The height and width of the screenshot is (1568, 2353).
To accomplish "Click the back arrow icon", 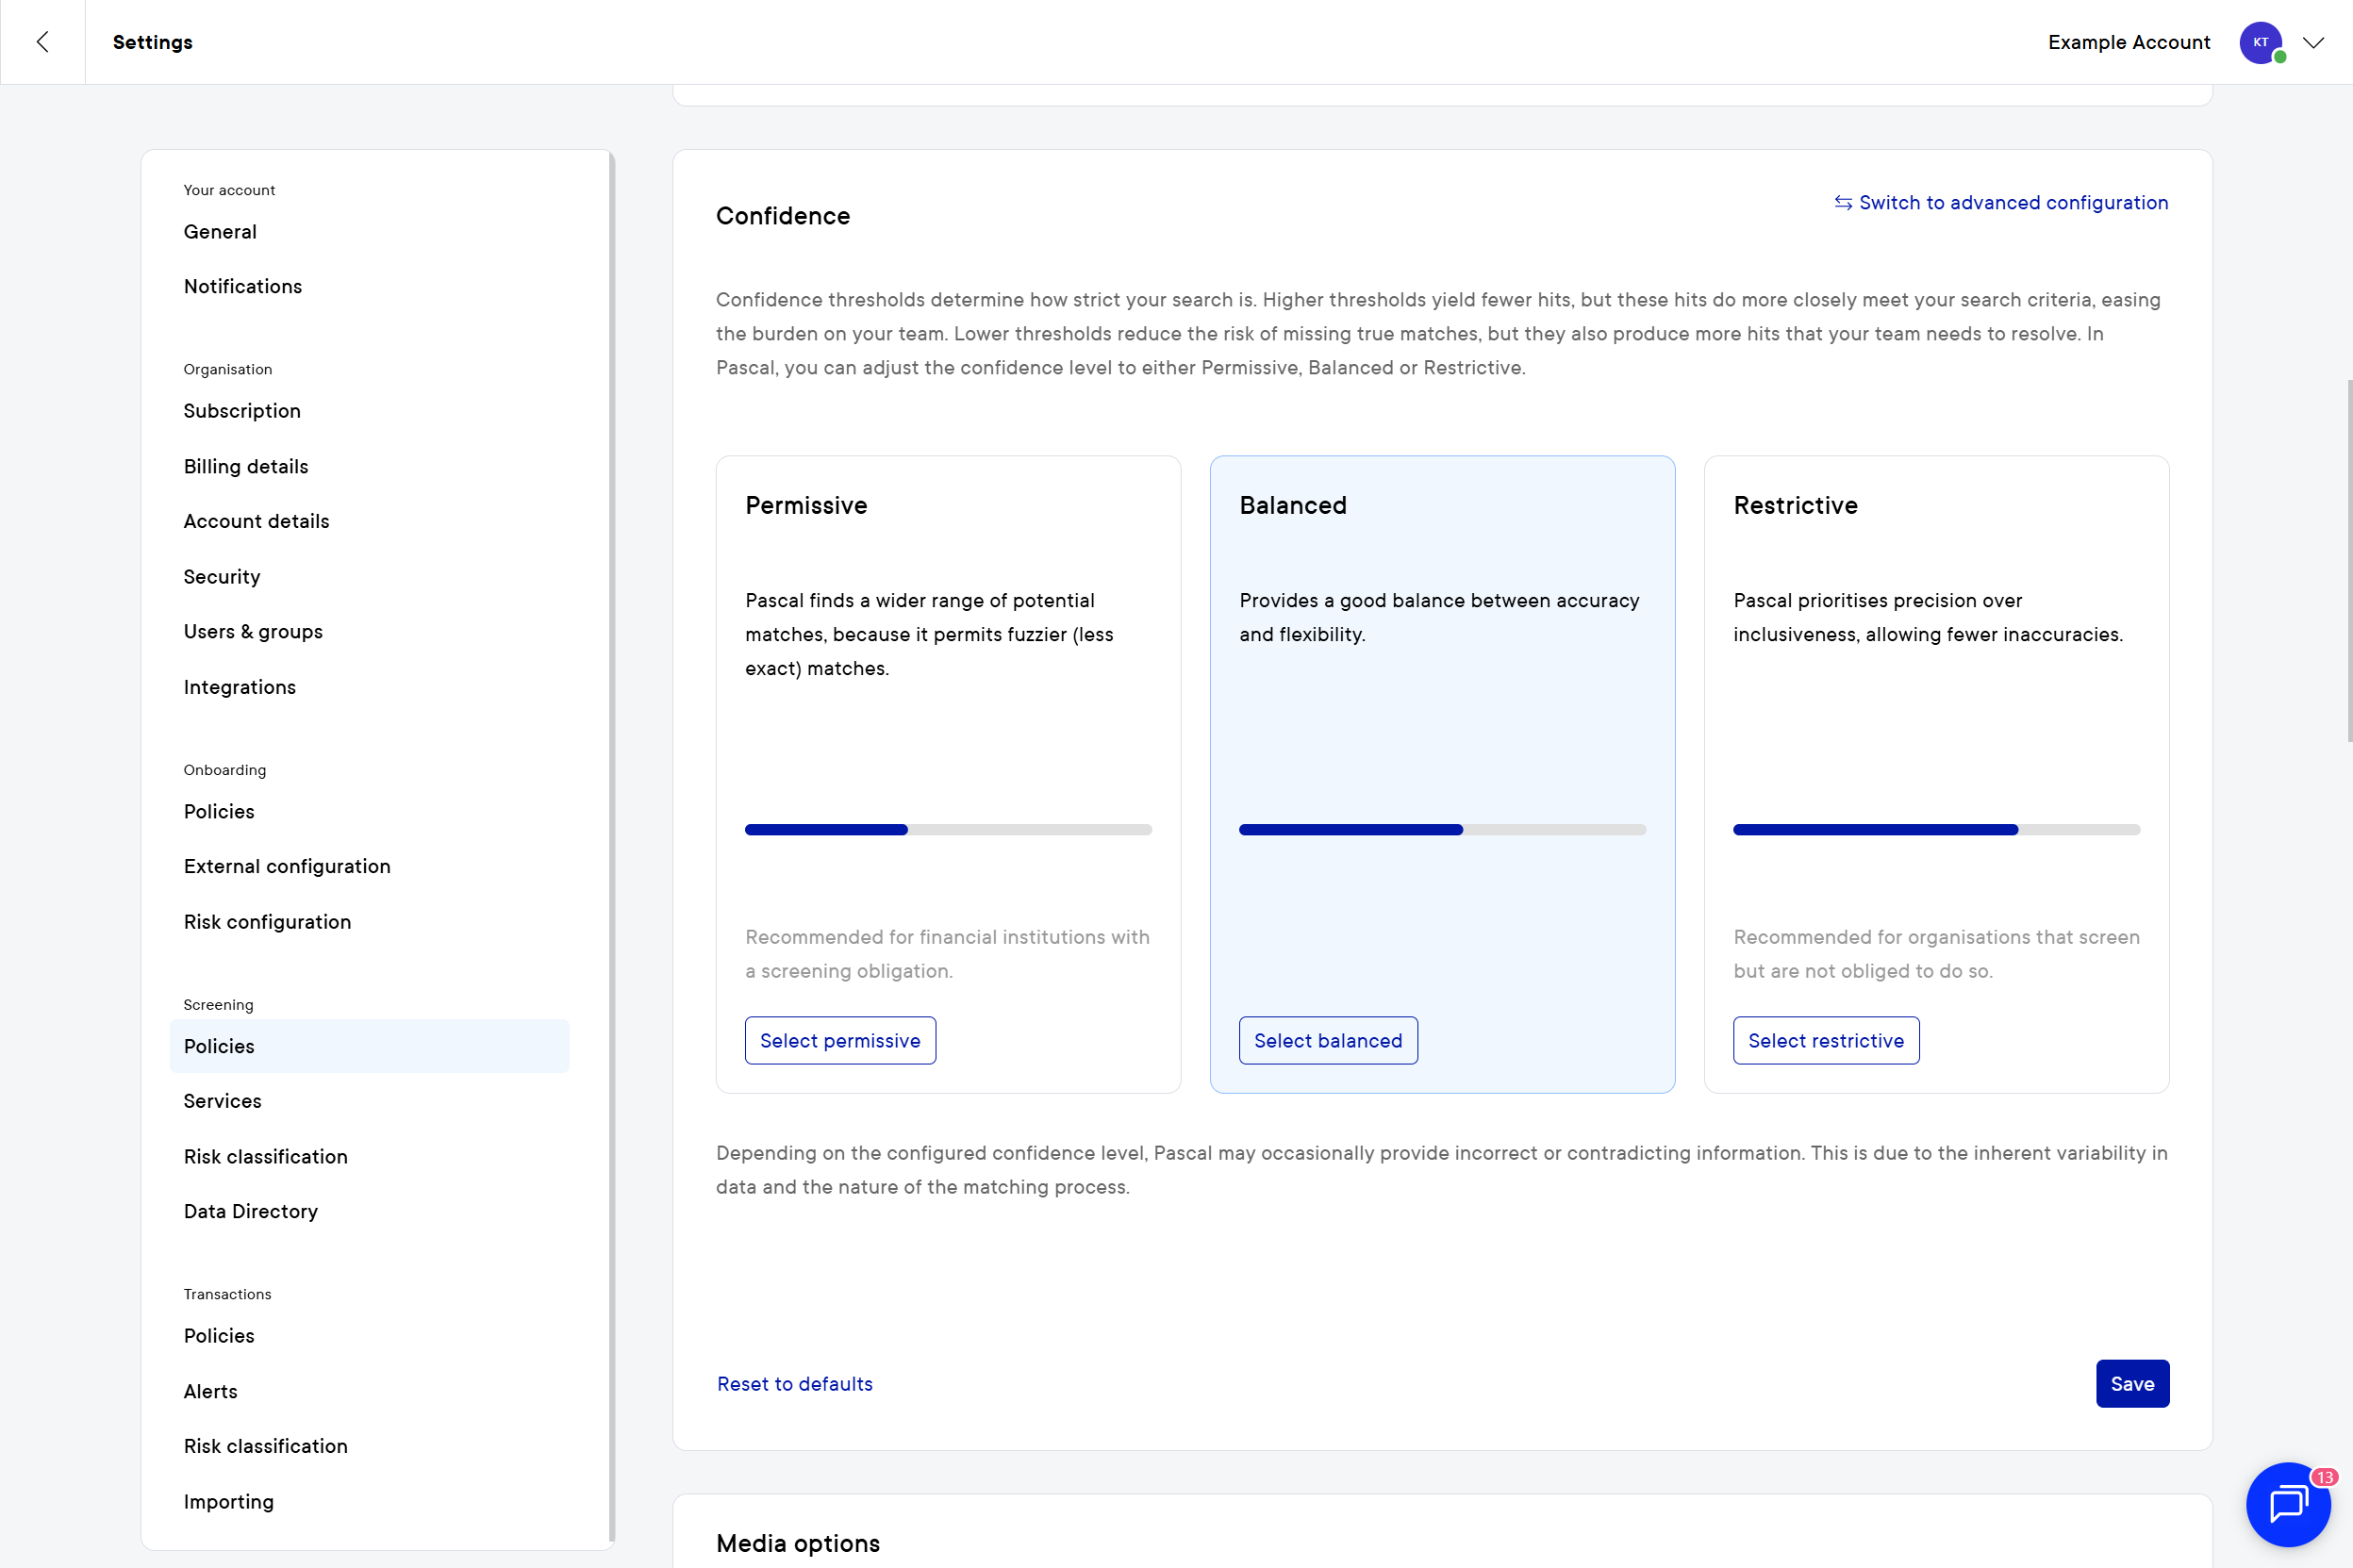I will point(42,42).
